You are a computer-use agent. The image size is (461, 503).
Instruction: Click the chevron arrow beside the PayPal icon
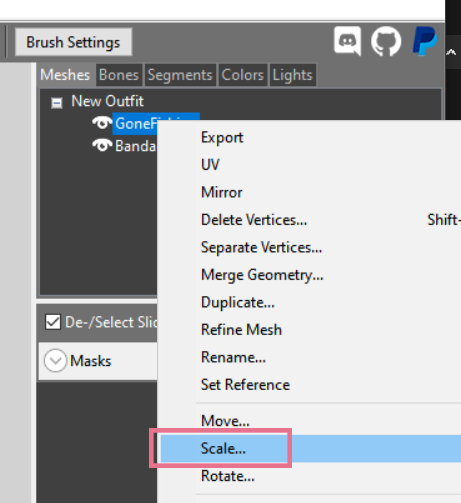451,52
